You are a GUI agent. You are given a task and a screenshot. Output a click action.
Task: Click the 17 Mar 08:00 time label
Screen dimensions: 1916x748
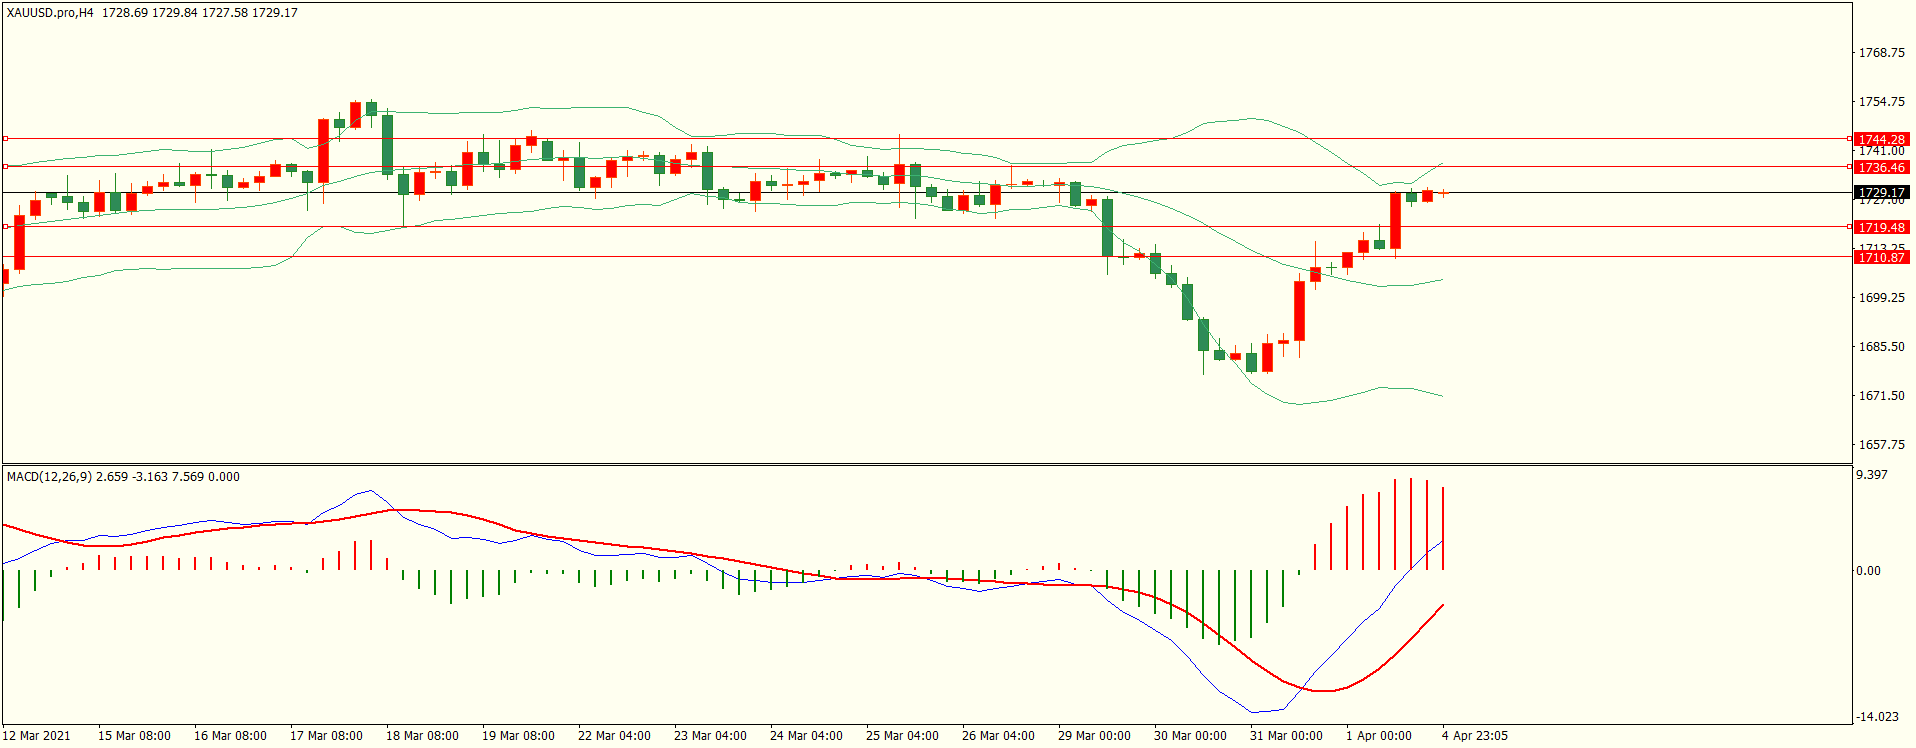[x=326, y=736]
